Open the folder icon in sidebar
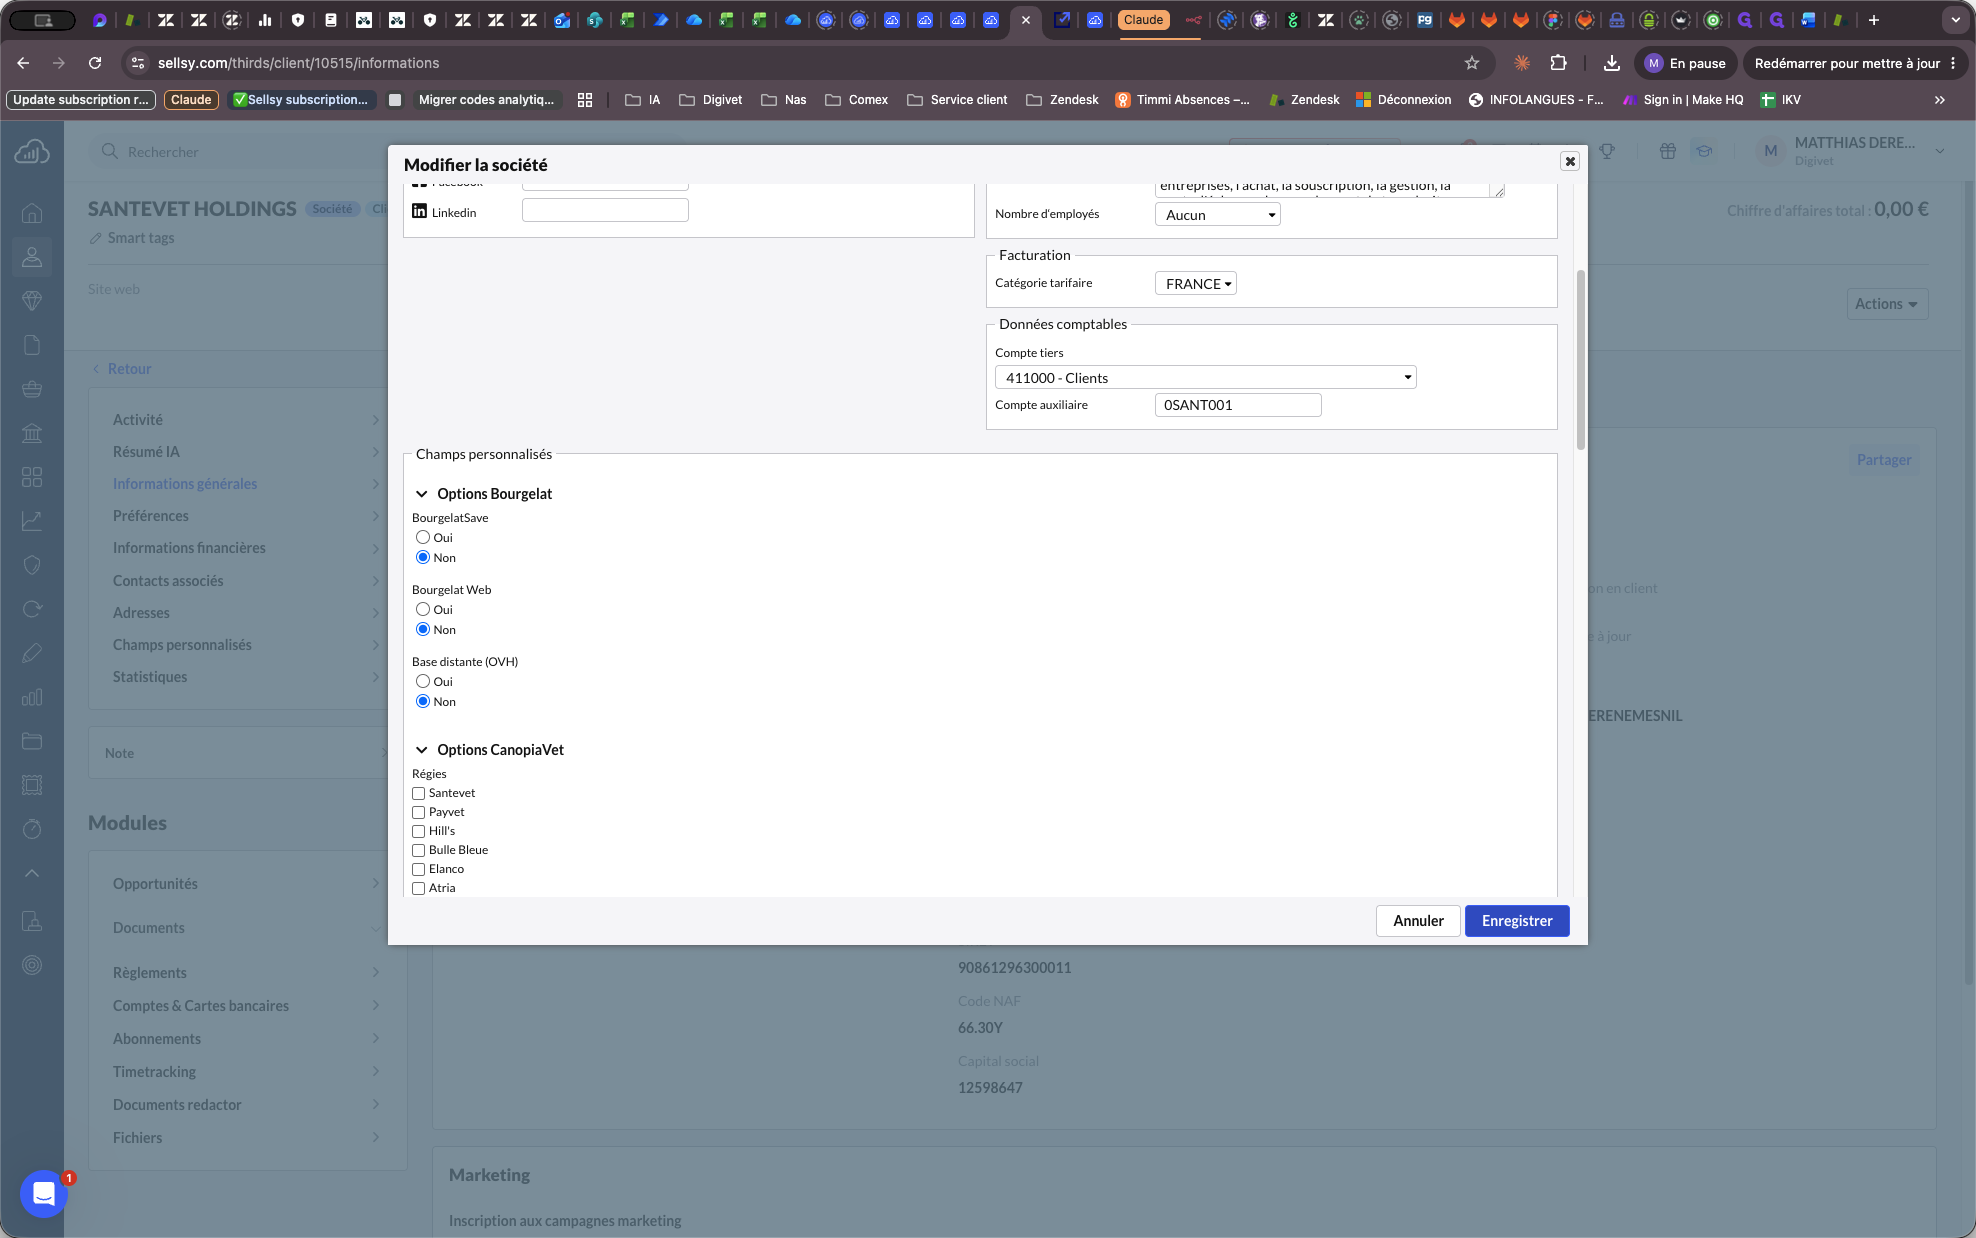 [x=32, y=741]
